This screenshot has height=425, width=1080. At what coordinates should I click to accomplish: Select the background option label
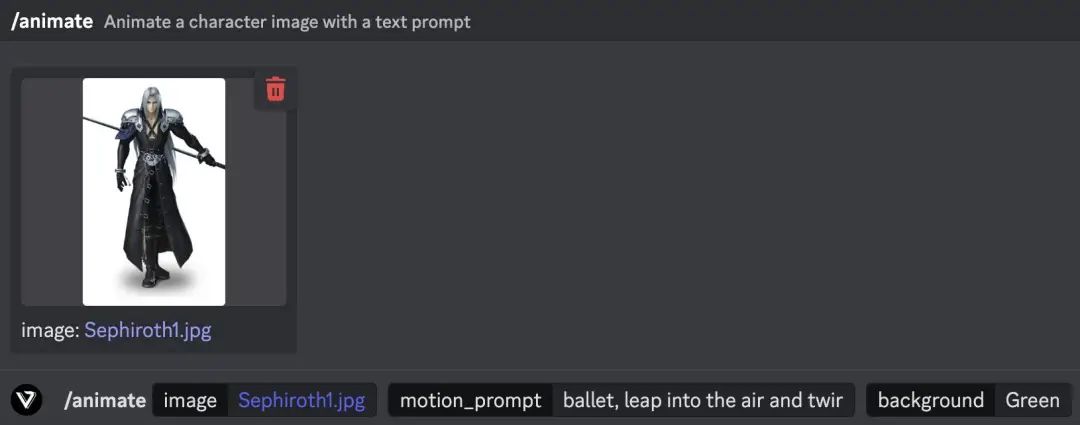click(930, 400)
